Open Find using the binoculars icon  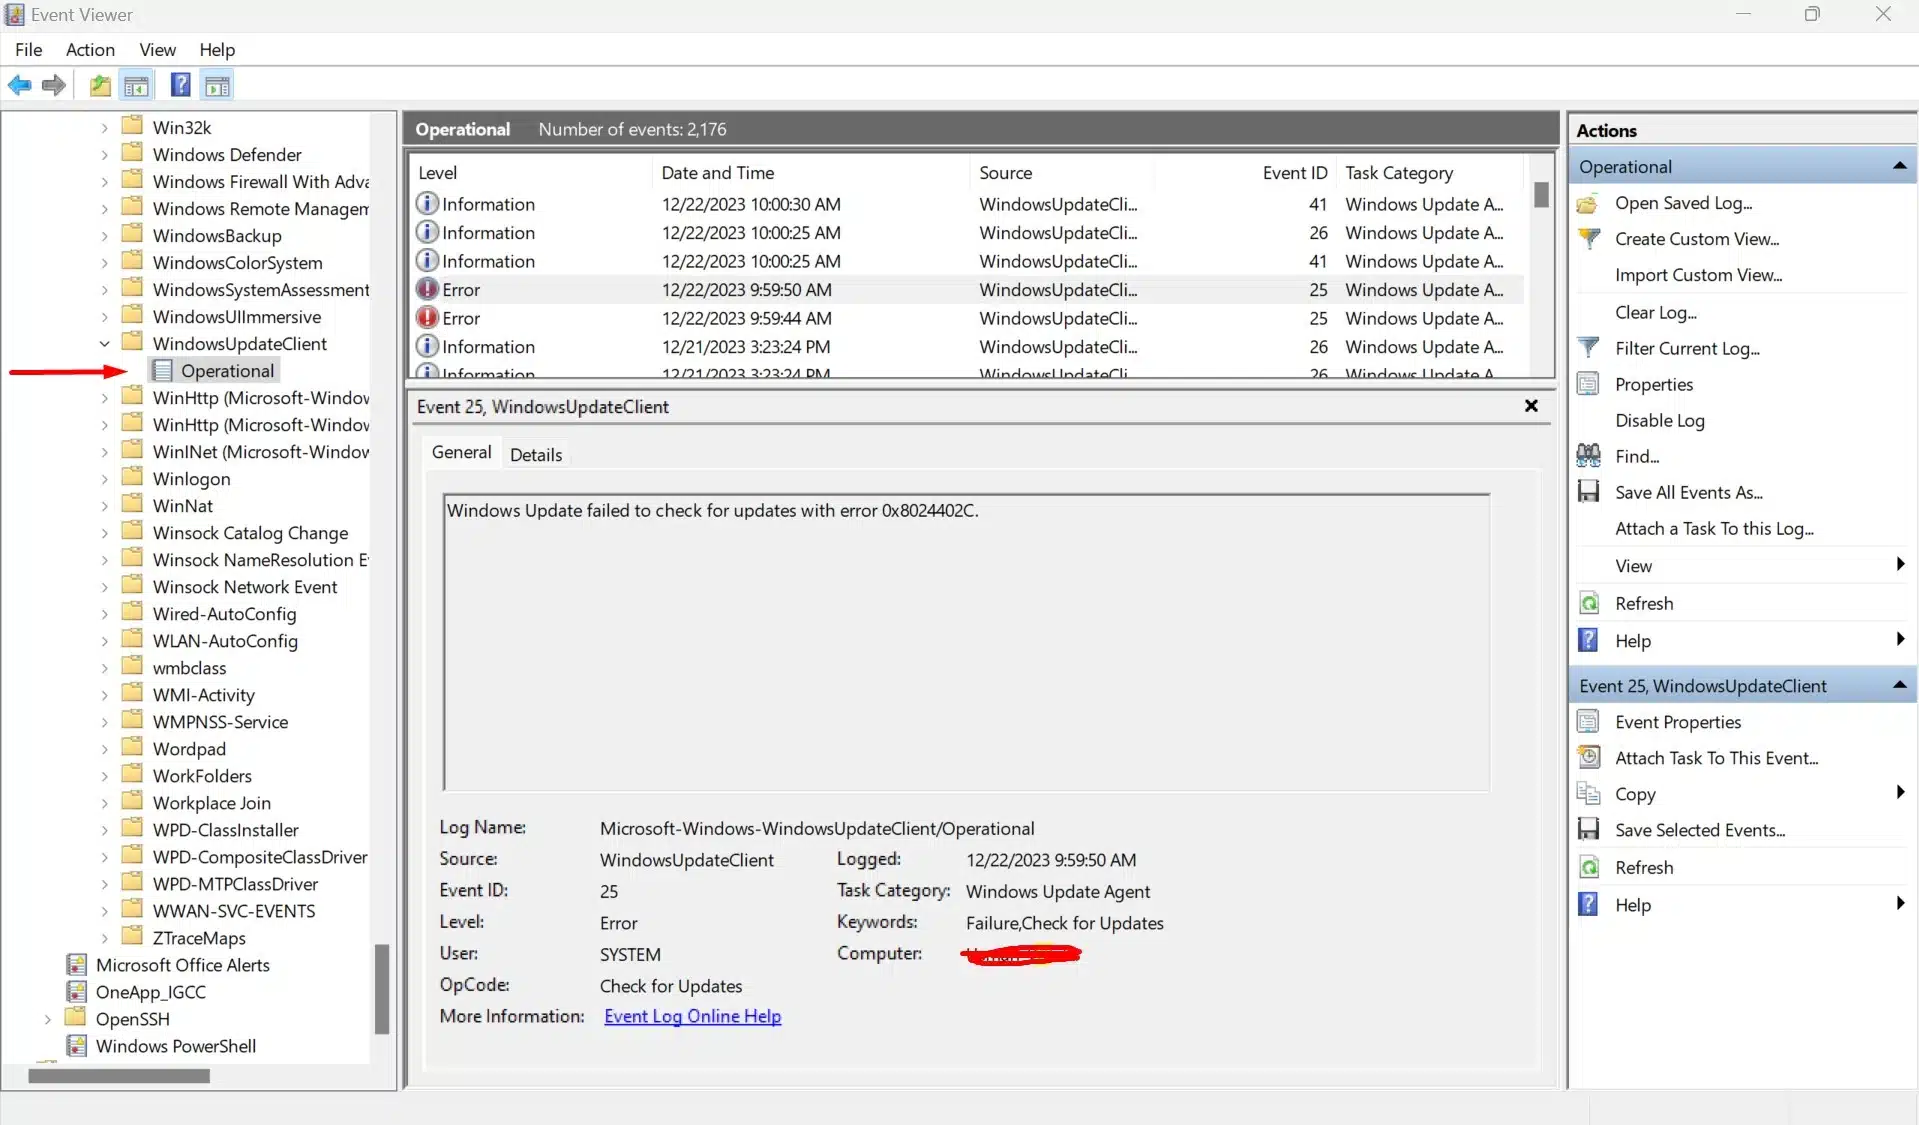(1589, 455)
